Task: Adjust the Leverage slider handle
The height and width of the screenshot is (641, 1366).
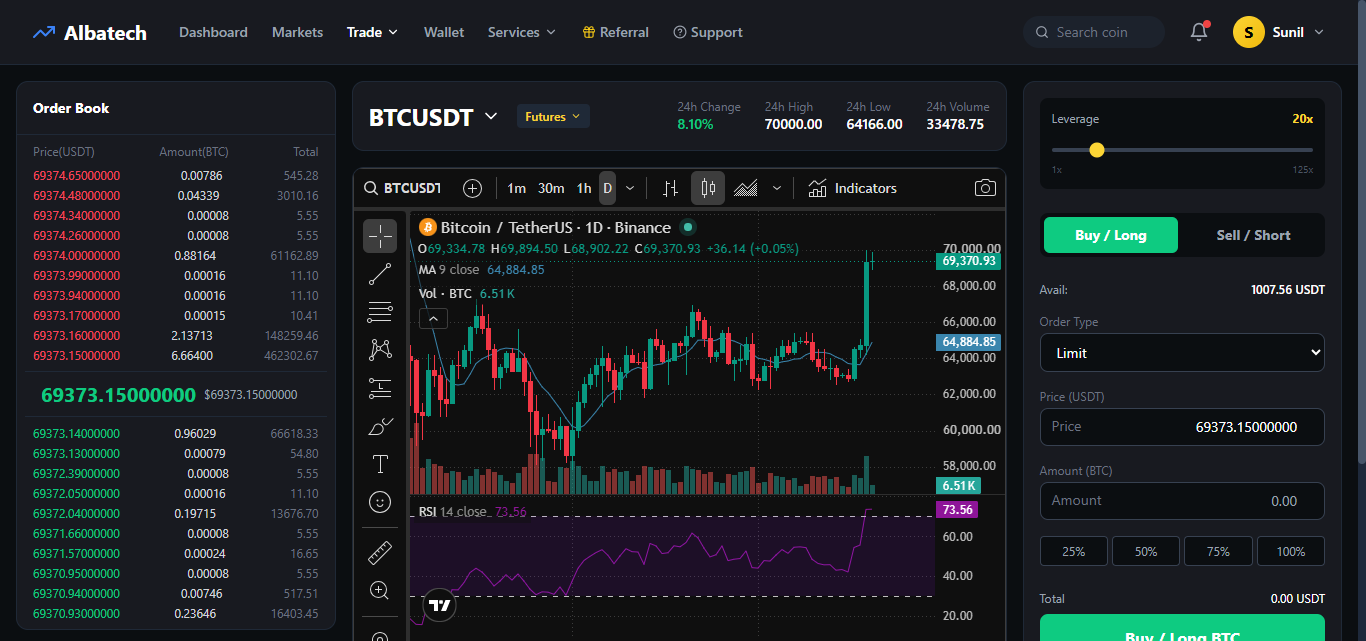Action: [1097, 150]
